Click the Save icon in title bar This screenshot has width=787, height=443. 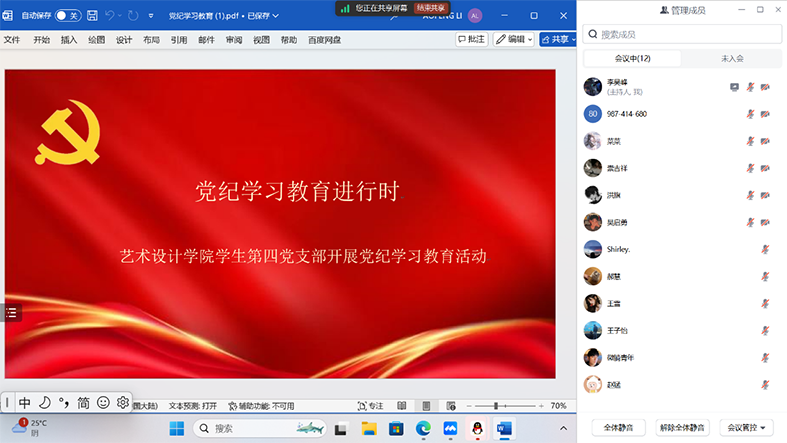pyautogui.click(x=92, y=16)
